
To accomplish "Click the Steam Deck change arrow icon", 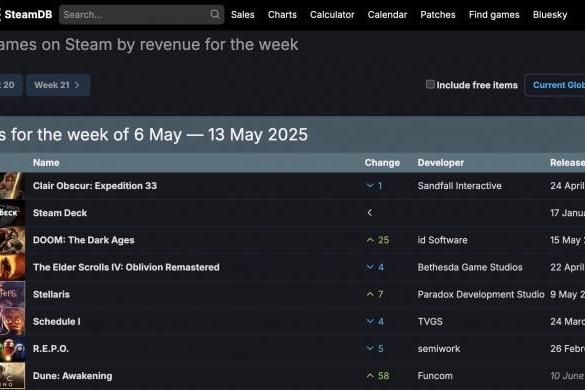I will (370, 213).
